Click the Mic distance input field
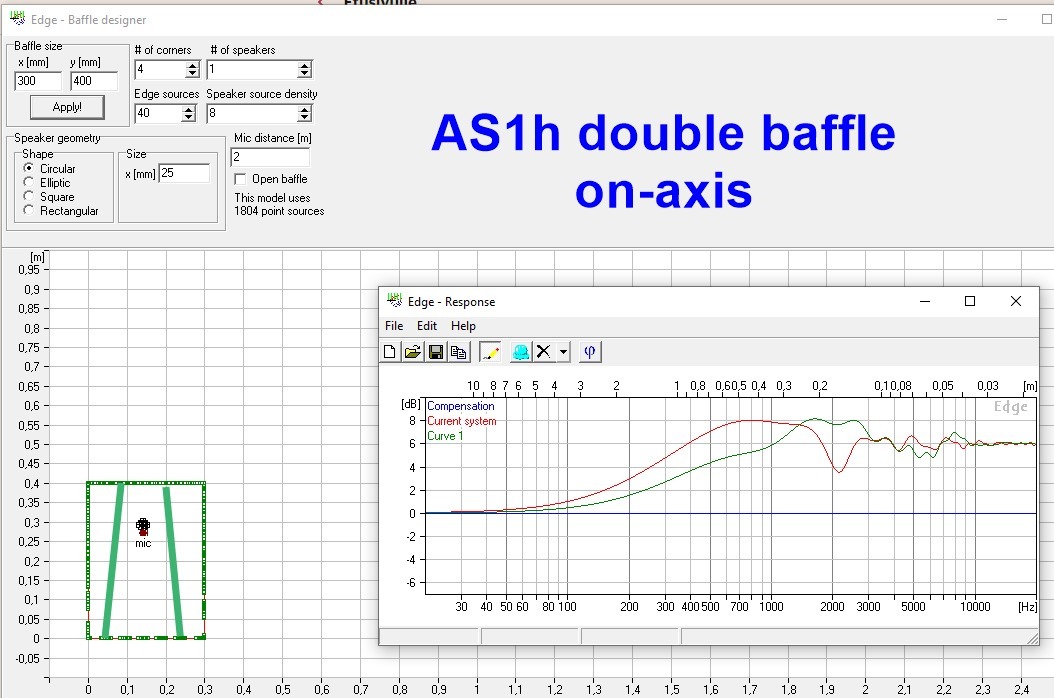The image size is (1054, 698). [x=270, y=157]
